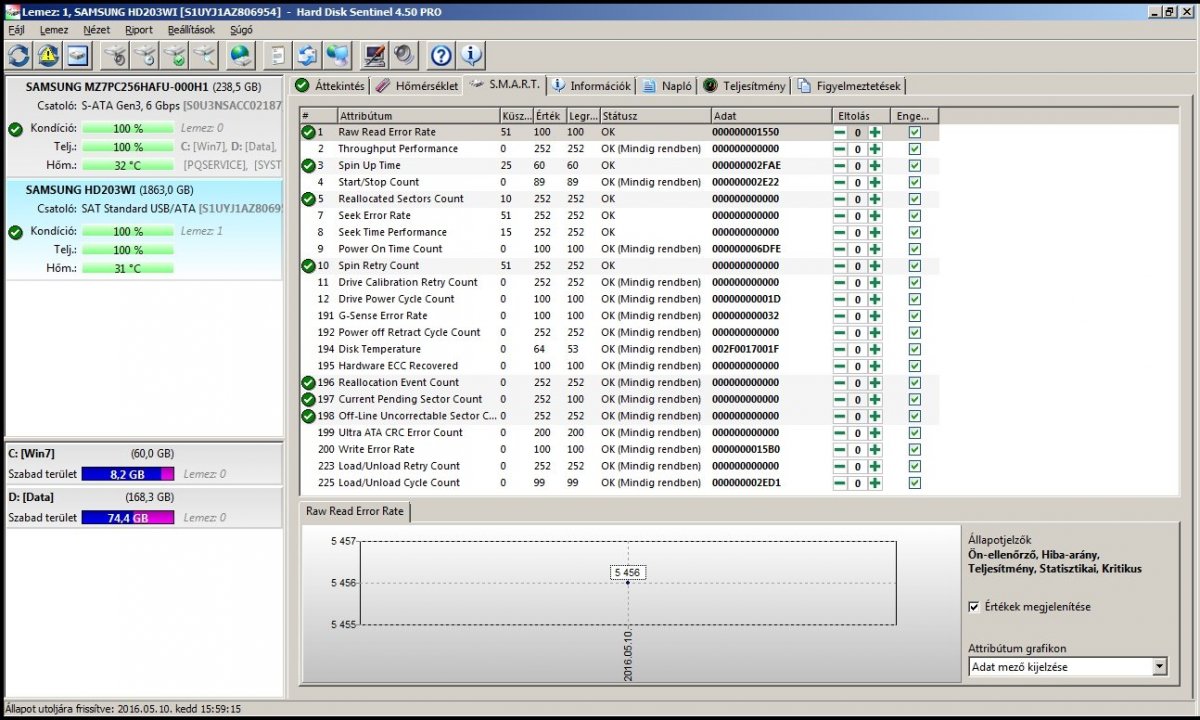Toggle the enable checkbox for Power On Time Count

[915, 249]
